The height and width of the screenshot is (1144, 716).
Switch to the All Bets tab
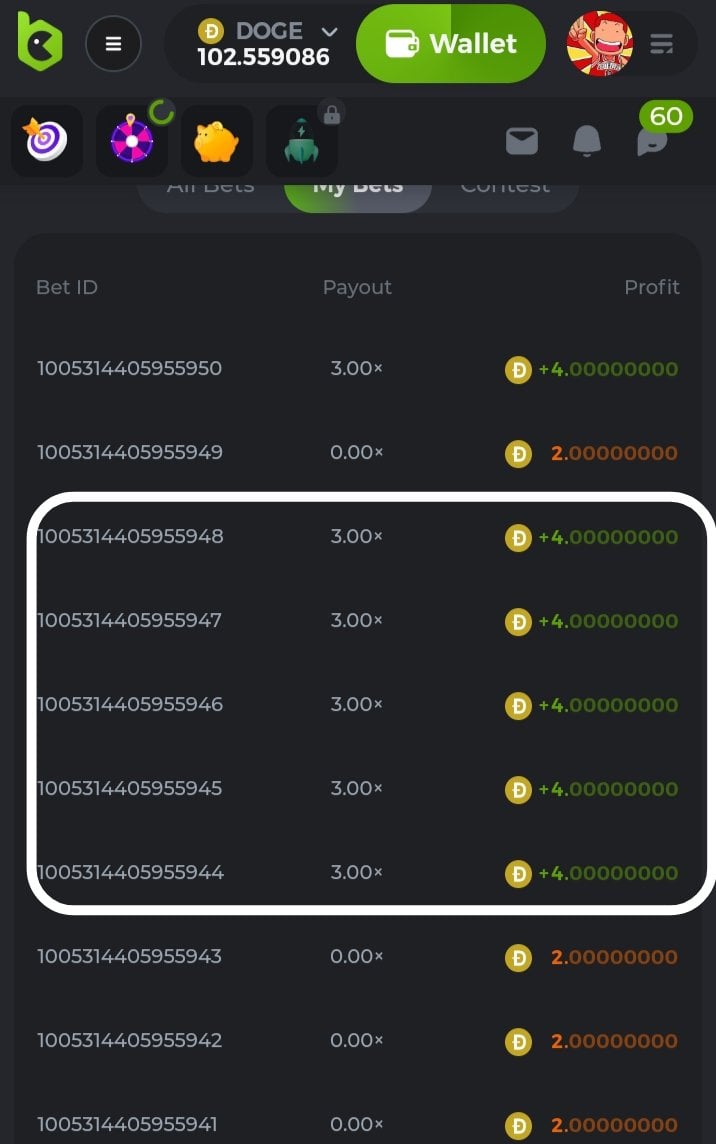point(210,187)
